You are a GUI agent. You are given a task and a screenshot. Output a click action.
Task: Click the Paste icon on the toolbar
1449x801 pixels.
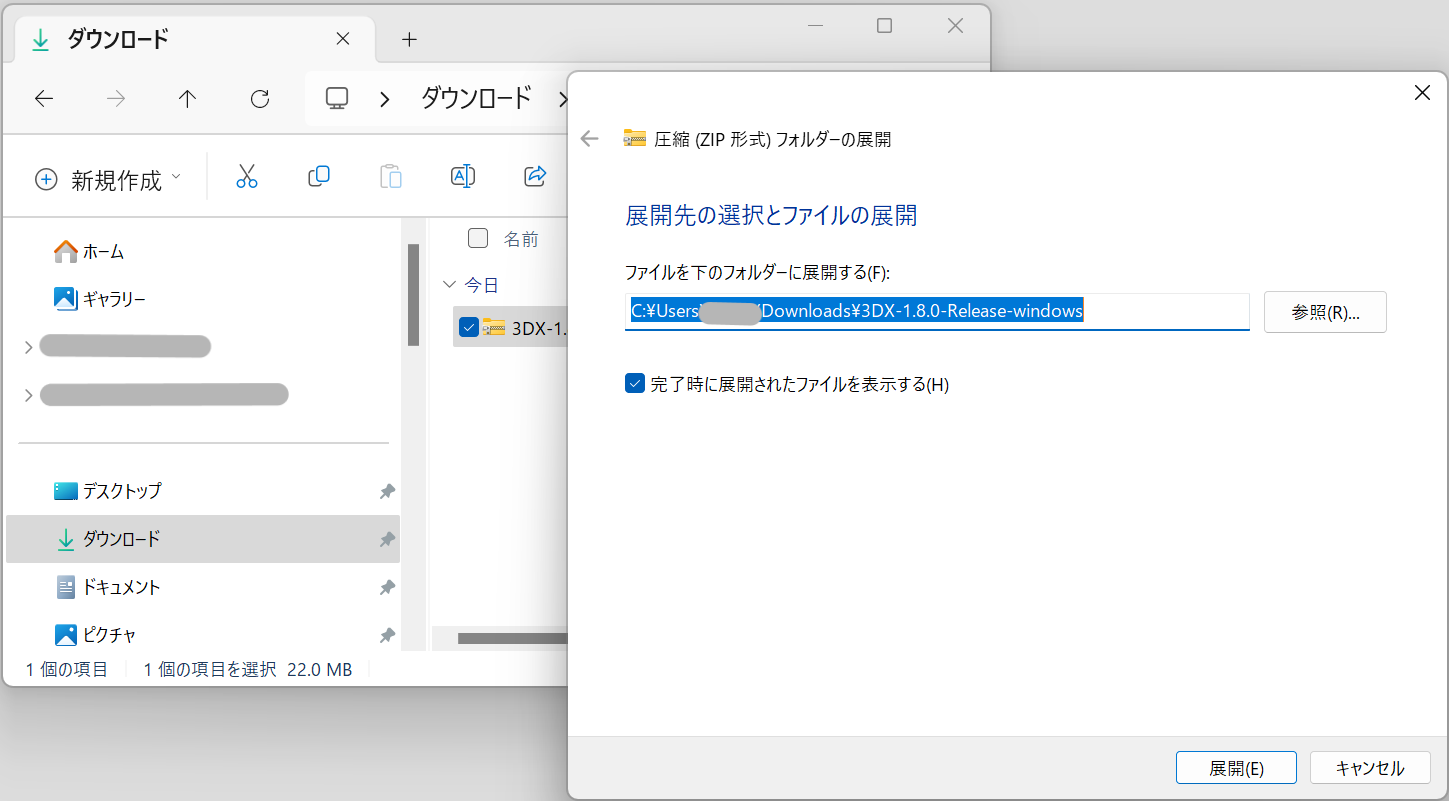pos(390,176)
